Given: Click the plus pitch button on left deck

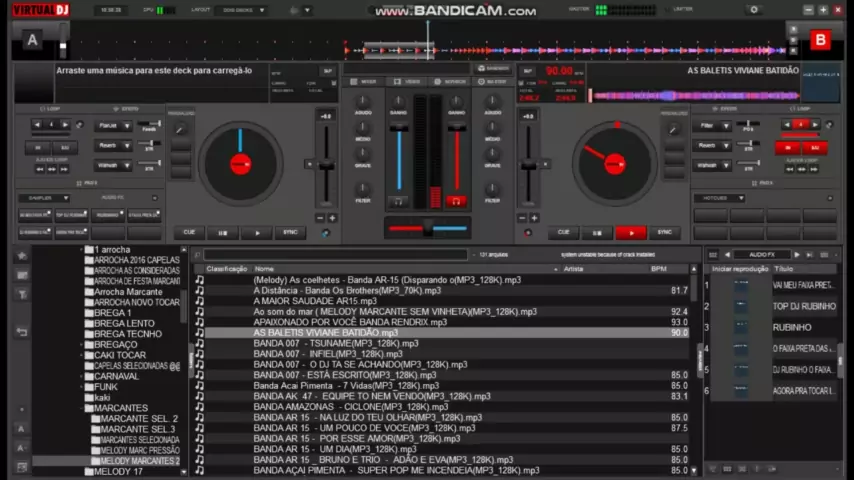Looking at the screenshot, I should coord(332,217).
